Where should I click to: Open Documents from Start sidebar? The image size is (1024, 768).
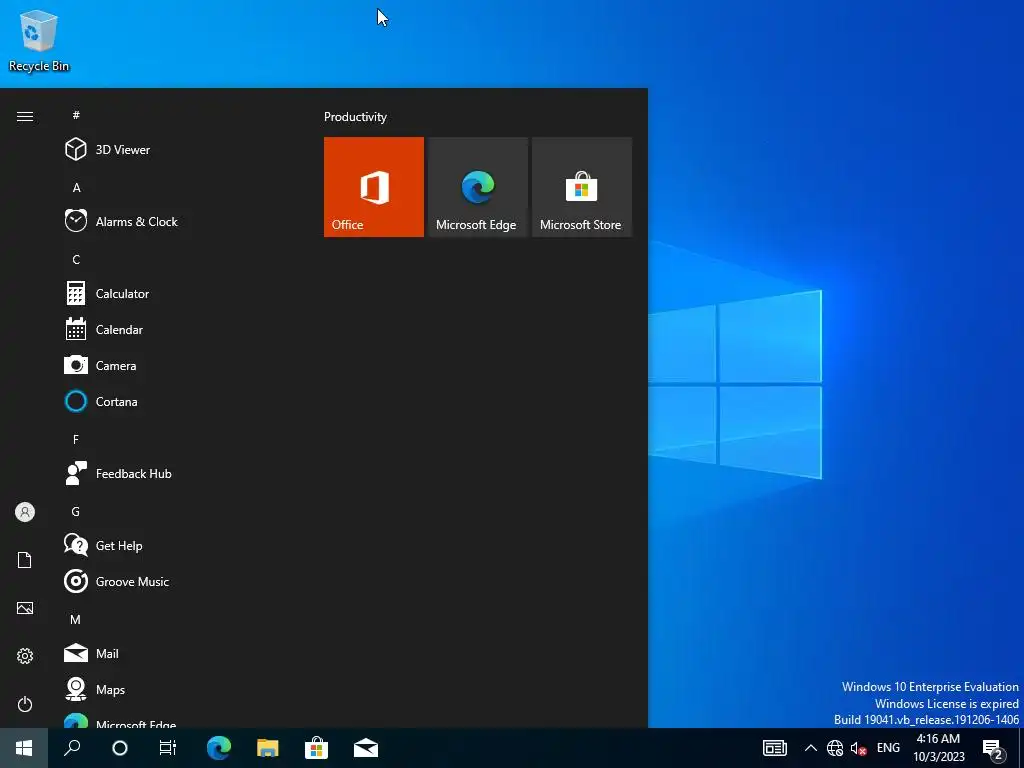[x=25, y=560]
